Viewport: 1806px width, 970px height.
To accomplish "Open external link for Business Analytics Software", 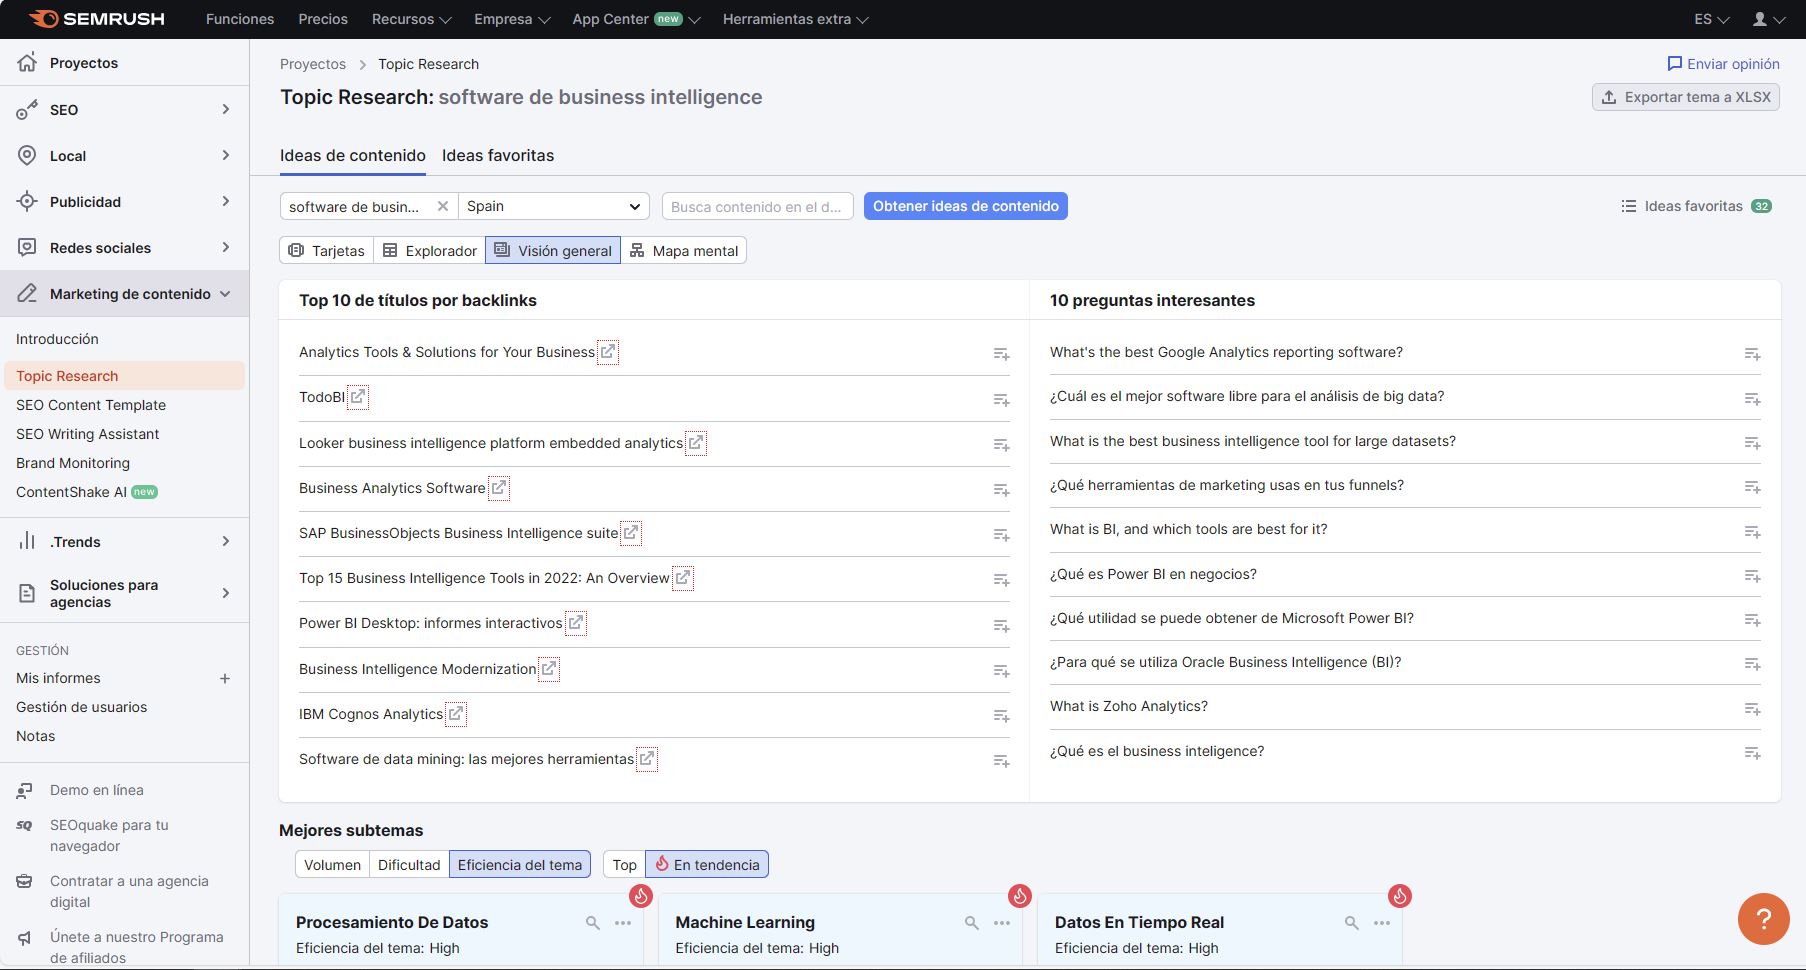I will [x=498, y=488].
